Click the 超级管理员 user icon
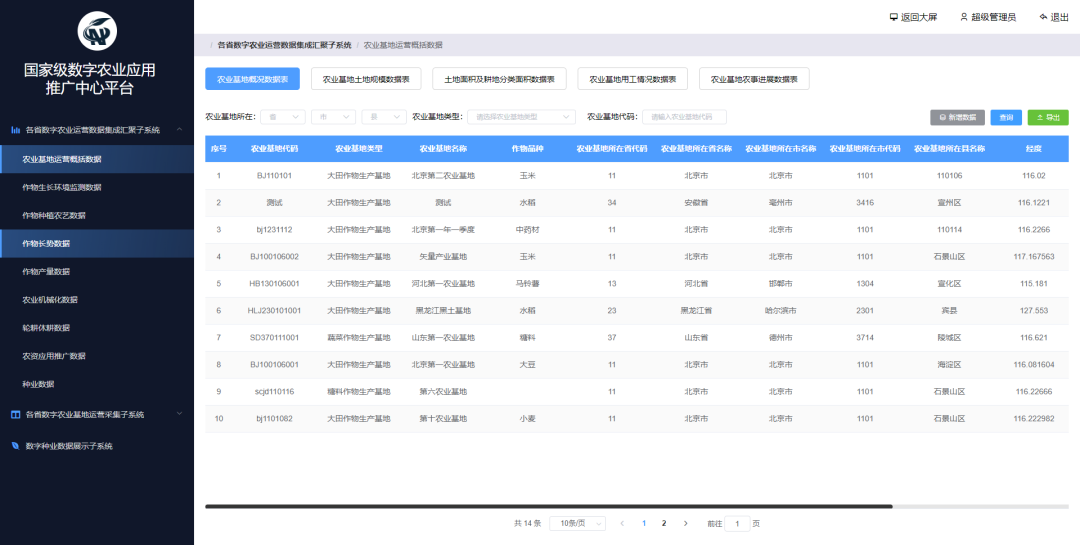Image resolution: width=1080 pixels, height=545 pixels. click(x=964, y=17)
